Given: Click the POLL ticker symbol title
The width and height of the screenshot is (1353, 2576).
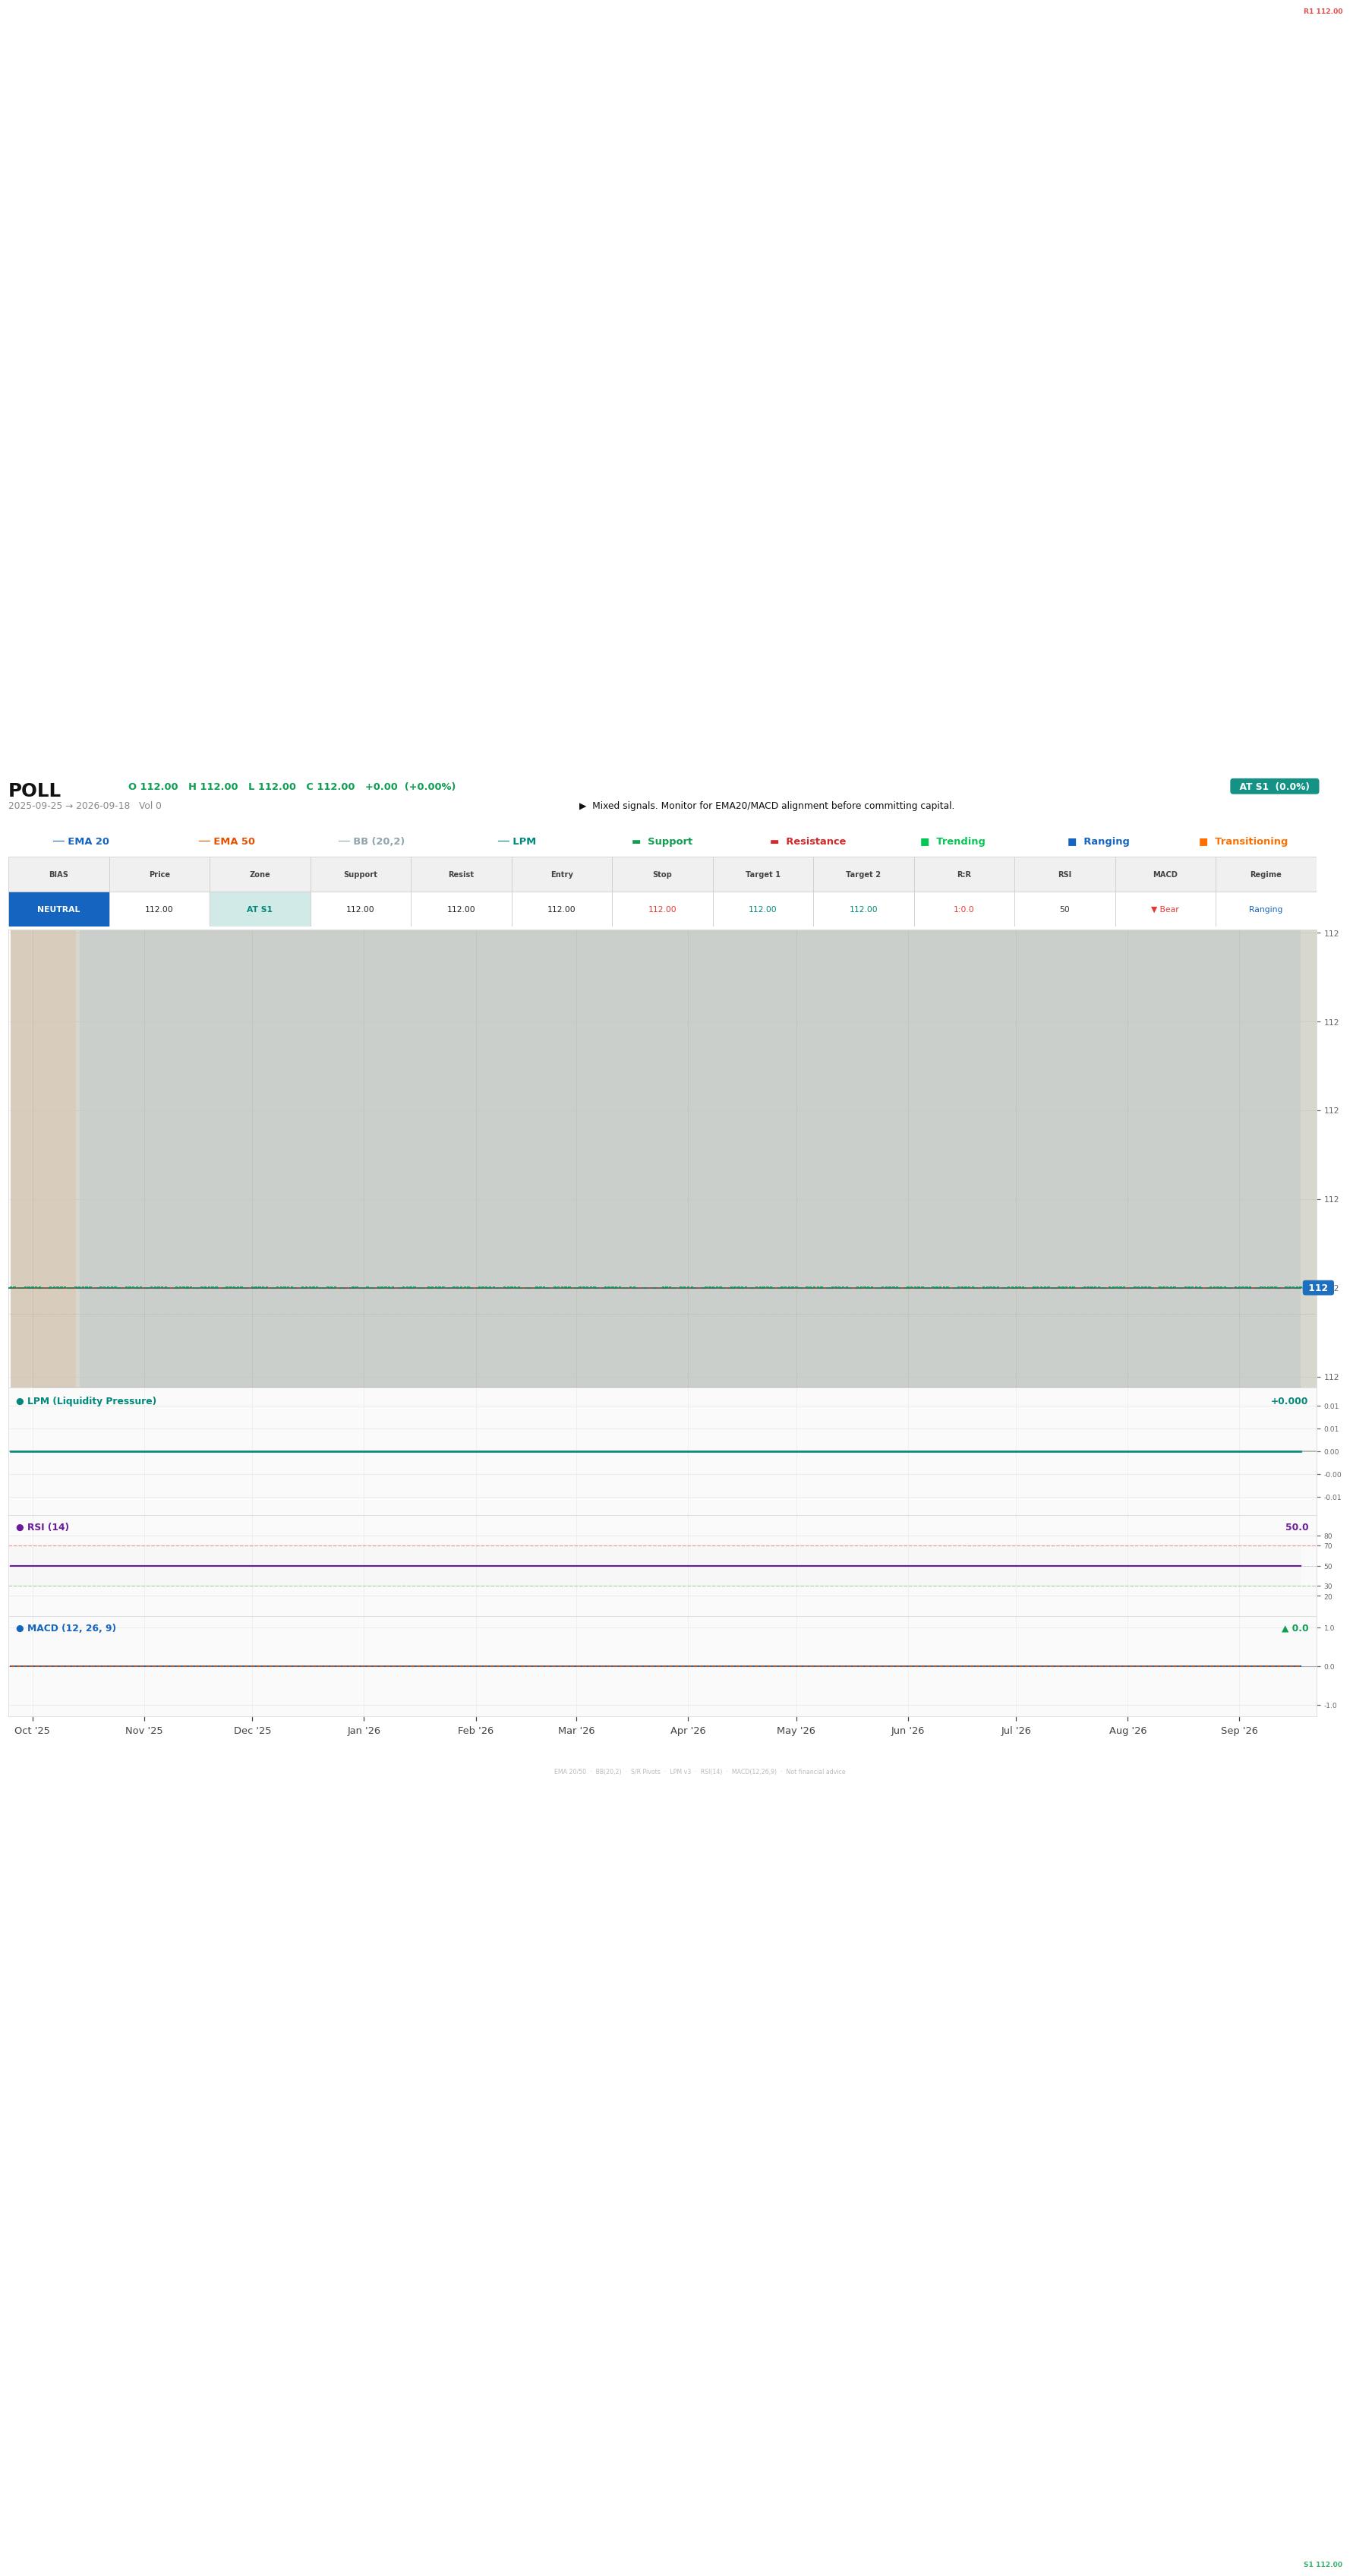Looking at the screenshot, I should tap(35, 791).
